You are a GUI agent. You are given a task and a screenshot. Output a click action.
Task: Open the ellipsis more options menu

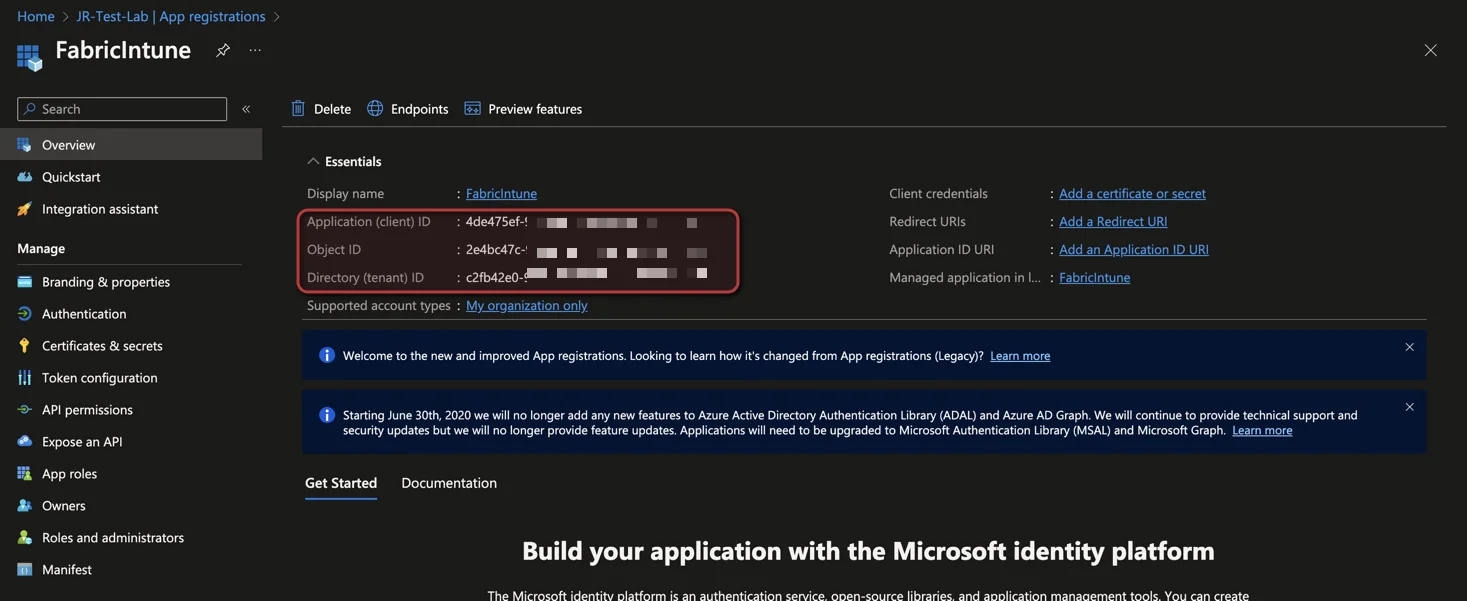[255, 50]
